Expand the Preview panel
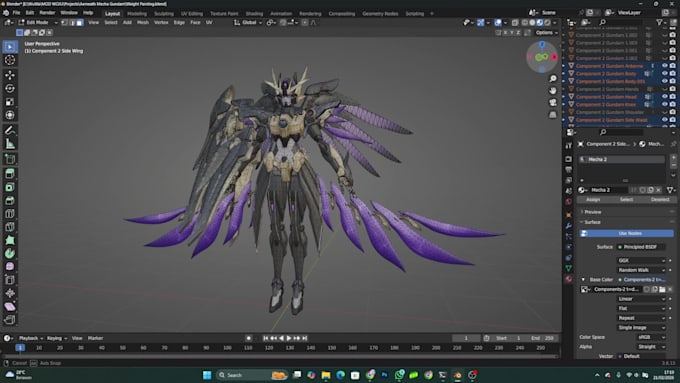Screen dimensions: 680x383 [592, 212]
